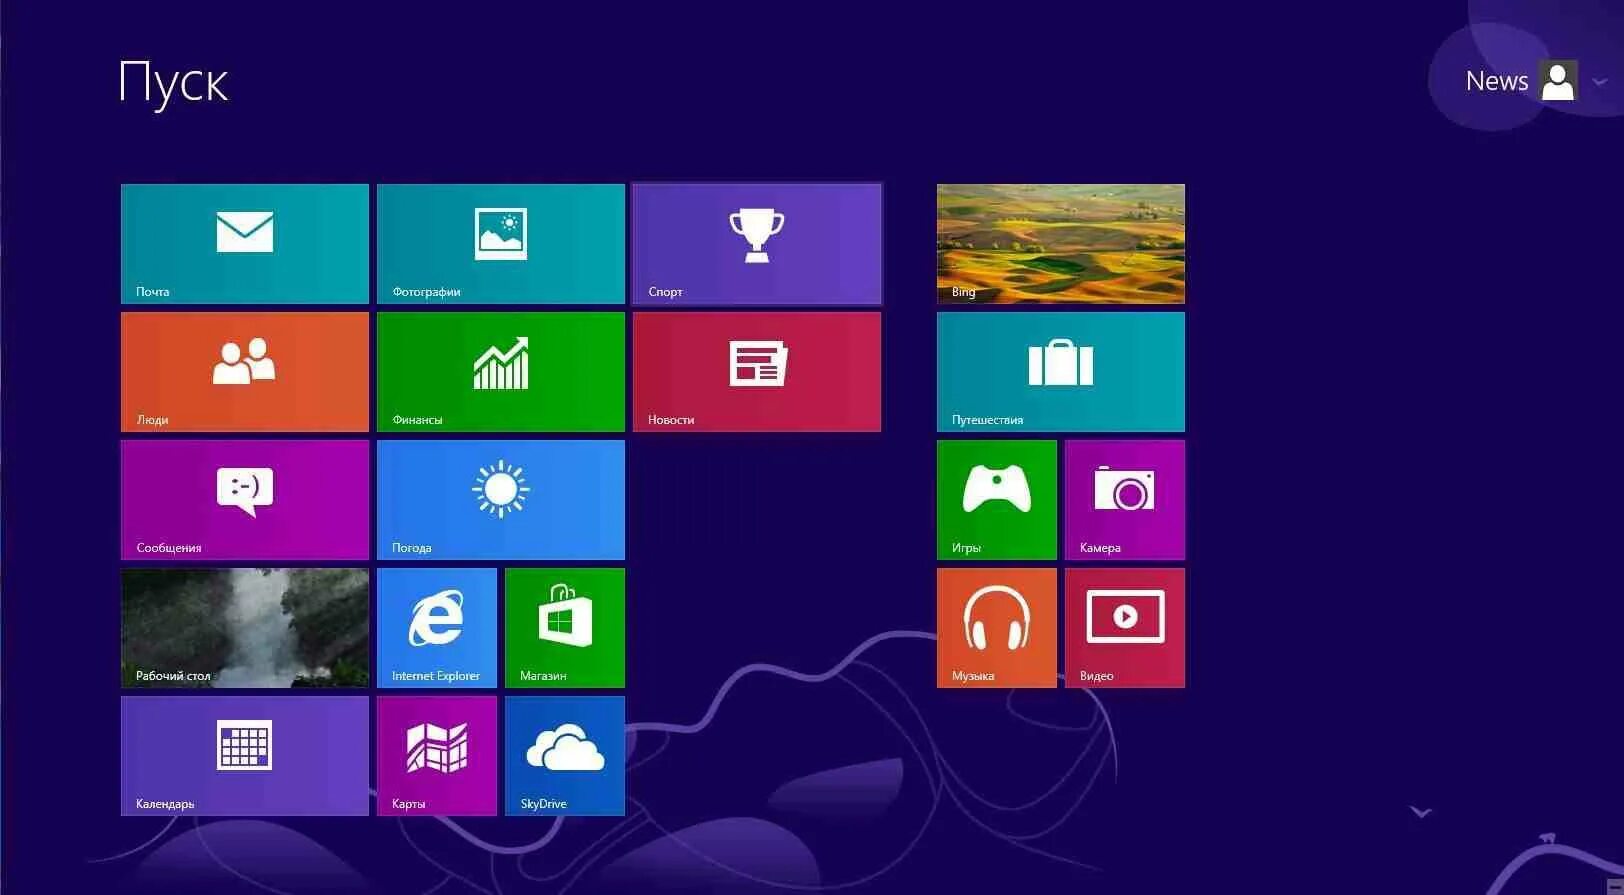Open the Рабочий стол desktop tile
Image resolution: width=1624 pixels, height=895 pixels.
click(x=245, y=628)
